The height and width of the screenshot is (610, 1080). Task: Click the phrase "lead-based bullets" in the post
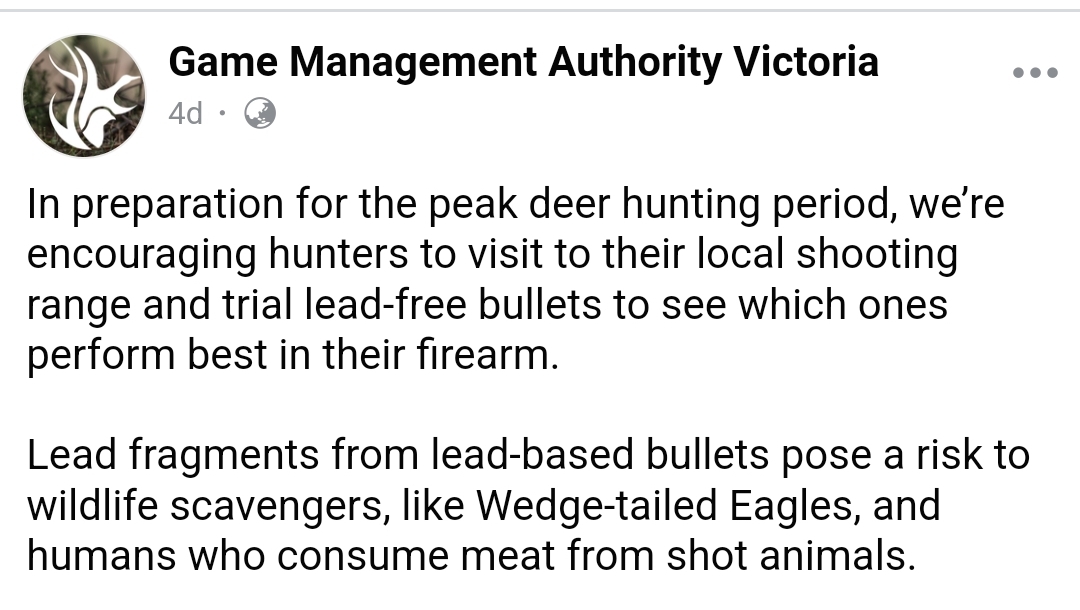[600, 455]
